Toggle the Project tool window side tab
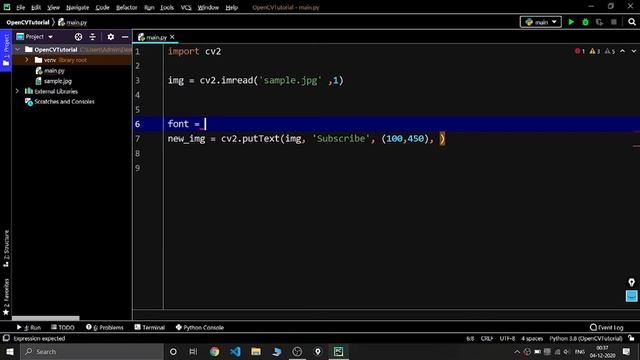Screen dimensions: 640x360 (x=6, y=50)
